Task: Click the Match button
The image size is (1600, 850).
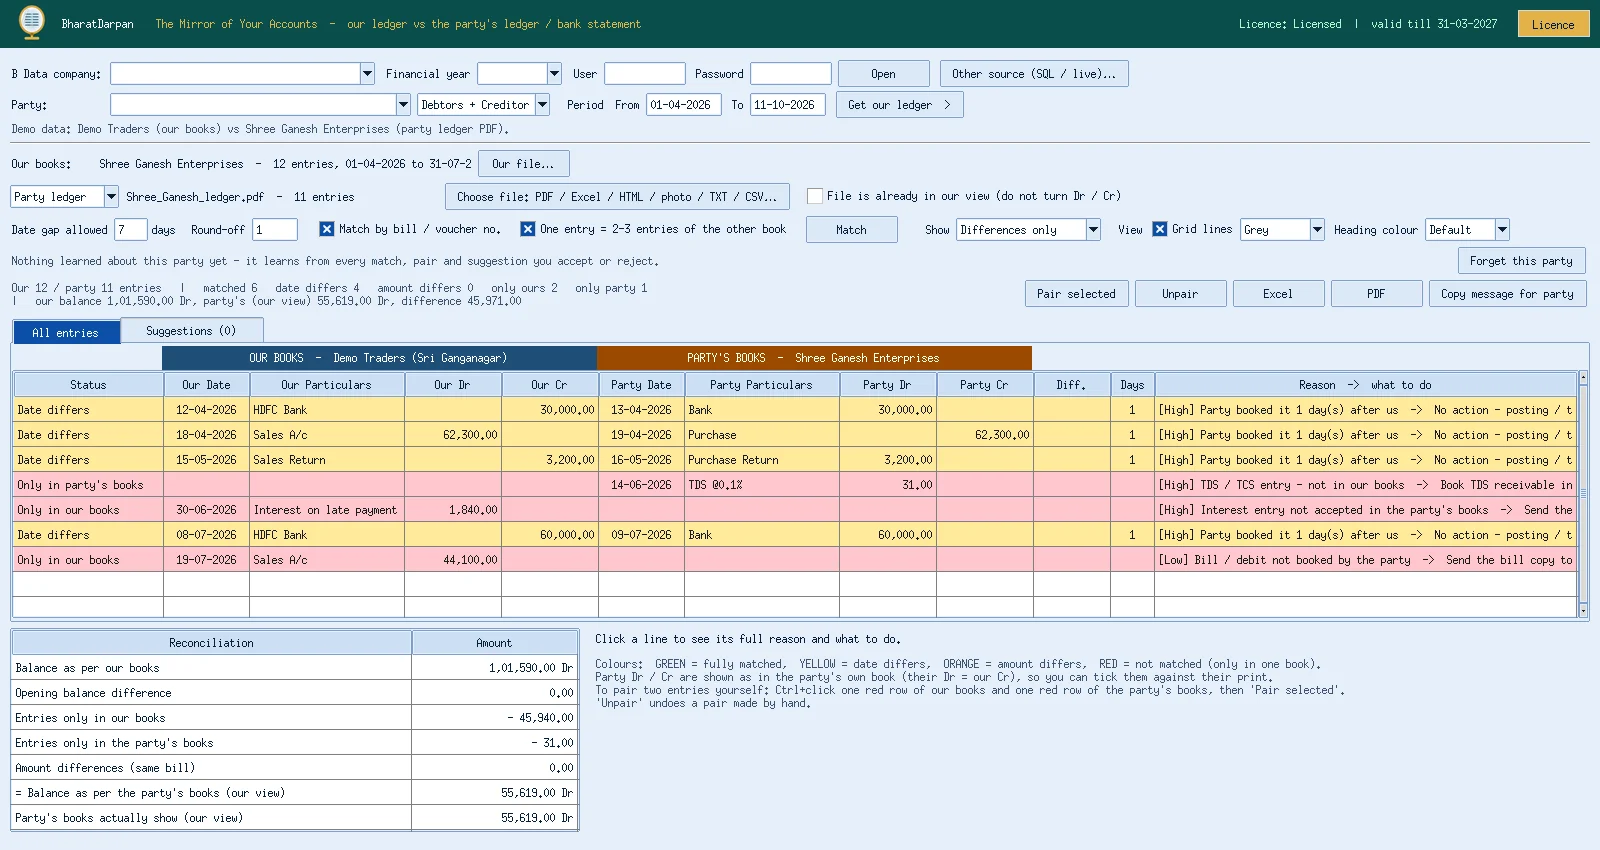Action: (x=851, y=230)
